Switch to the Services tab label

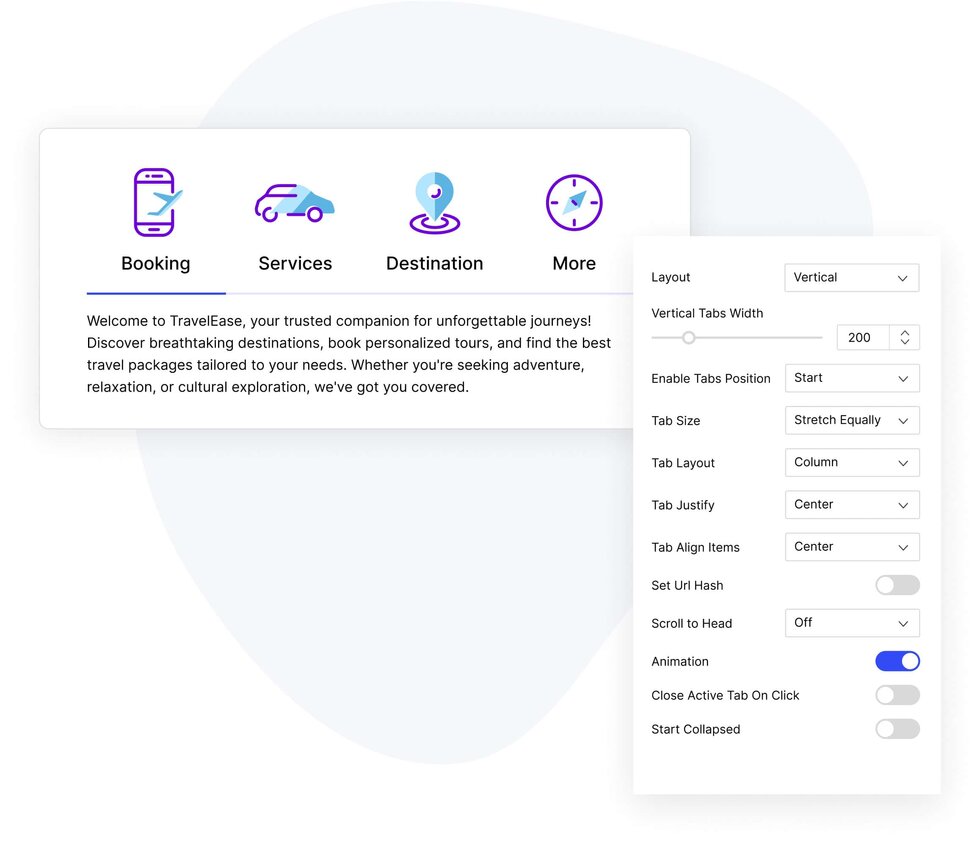[x=295, y=264]
